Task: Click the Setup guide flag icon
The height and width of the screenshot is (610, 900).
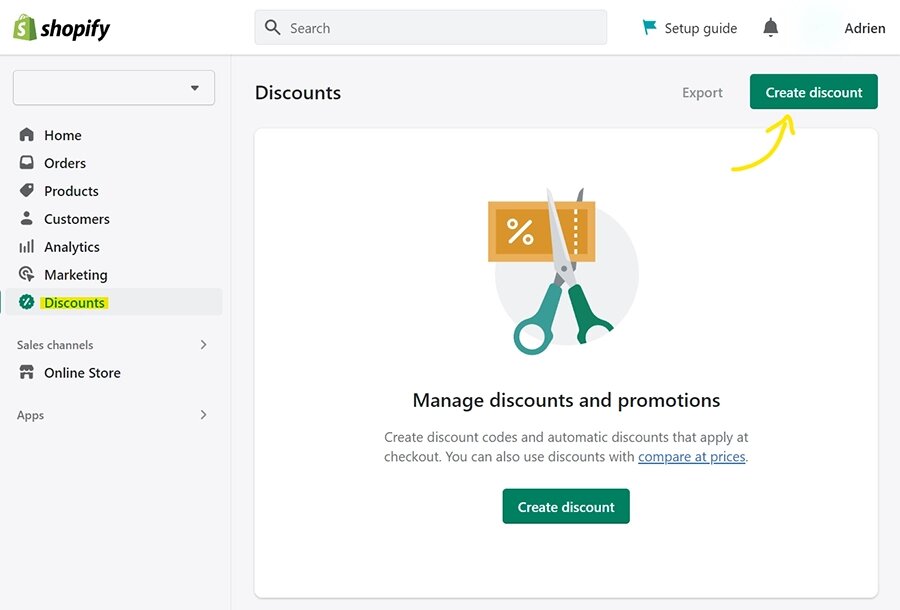Action: coord(649,27)
